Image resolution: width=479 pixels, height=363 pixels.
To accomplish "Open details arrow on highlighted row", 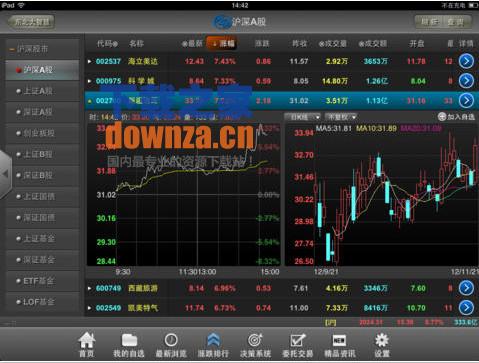I will click(x=466, y=100).
